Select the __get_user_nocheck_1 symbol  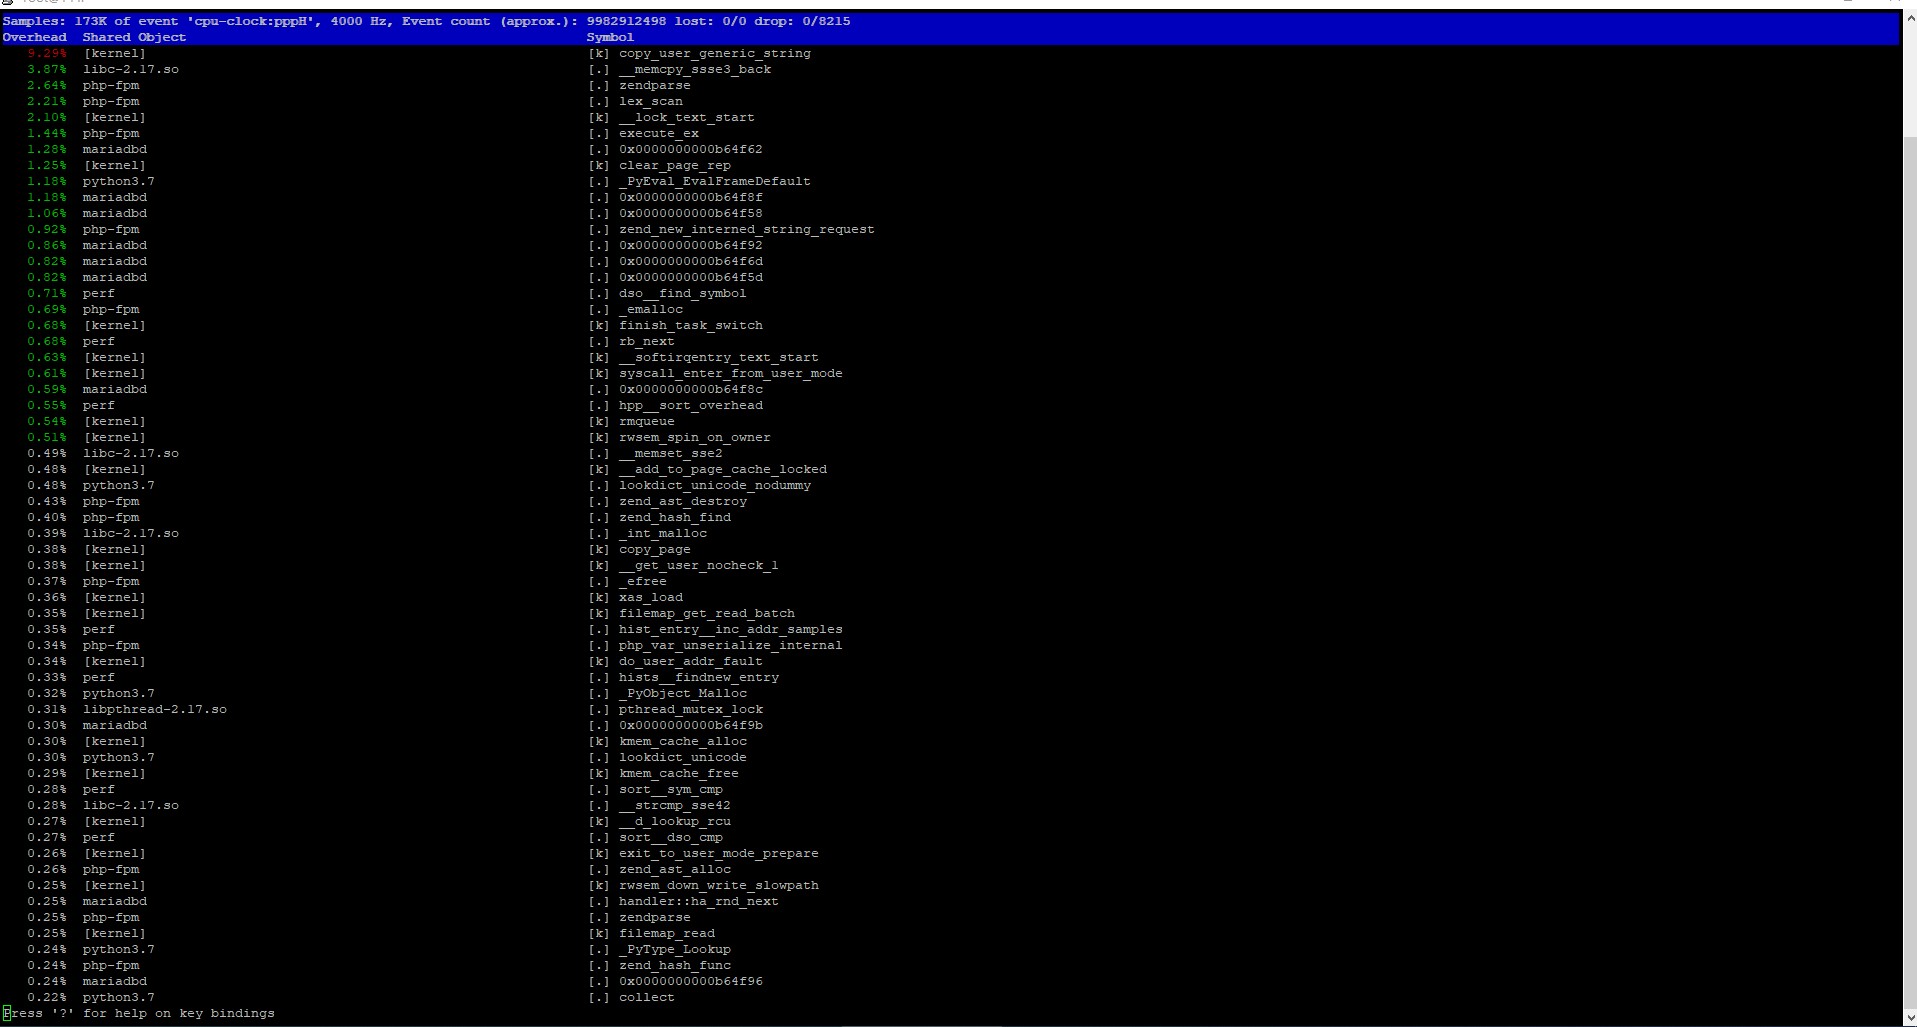pyautogui.click(x=699, y=565)
